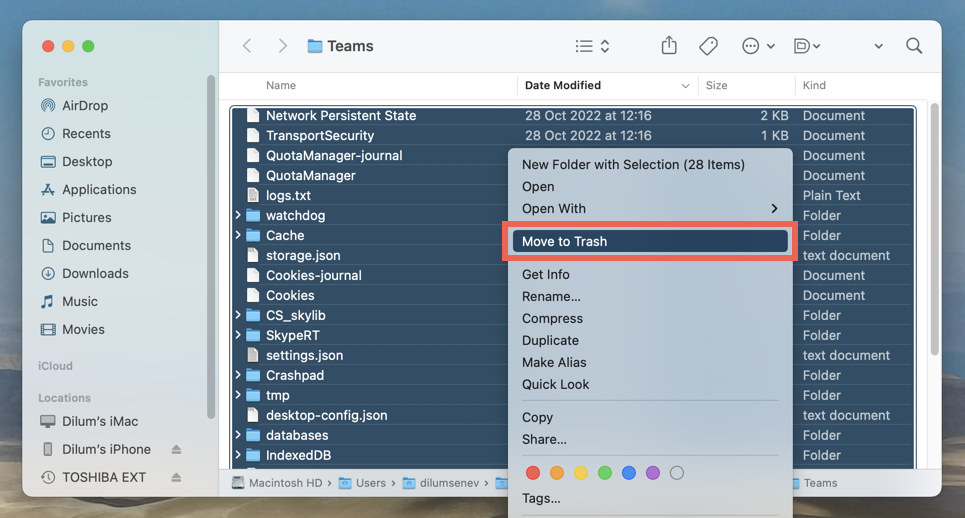Expand the Crashpad folder disclosure triangle
Screen dimensions: 965x518
(238, 375)
